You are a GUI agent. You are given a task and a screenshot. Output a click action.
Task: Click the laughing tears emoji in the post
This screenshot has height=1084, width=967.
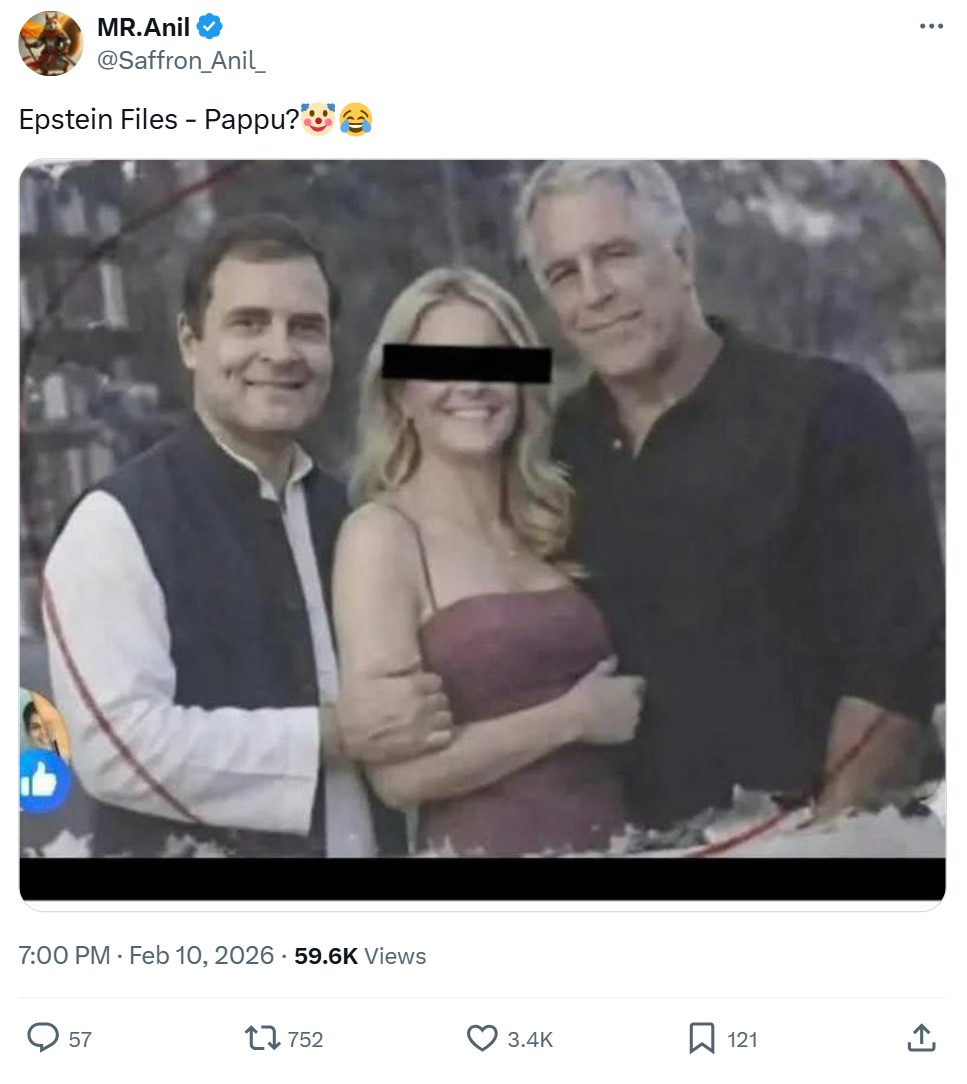[356, 120]
